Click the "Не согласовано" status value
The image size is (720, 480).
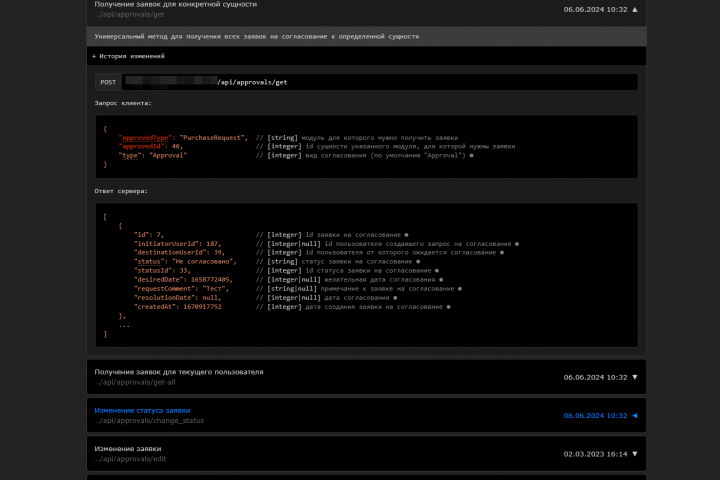coord(202,262)
